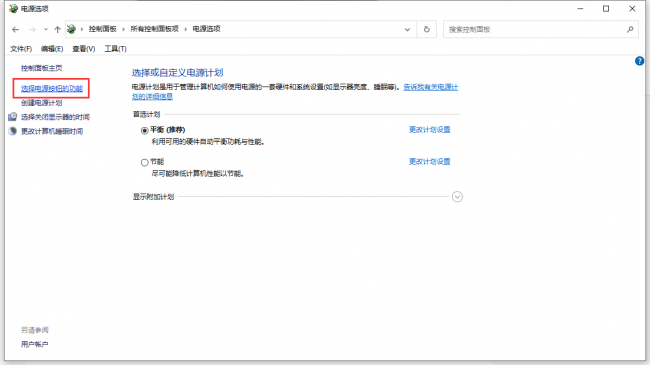The width and height of the screenshot is (650, 365).
Task: Click the search magnifier icon
Action: click(630, 29)
